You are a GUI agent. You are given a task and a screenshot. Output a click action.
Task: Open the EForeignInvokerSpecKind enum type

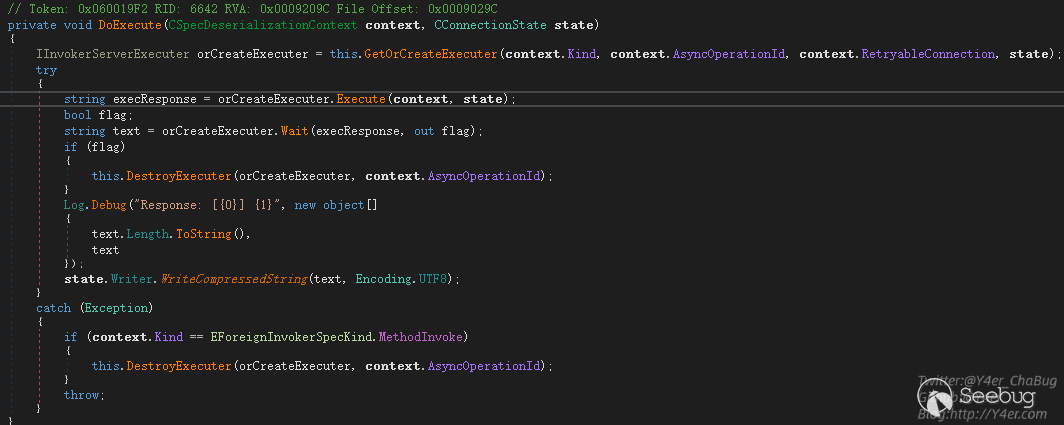(293, 337)
